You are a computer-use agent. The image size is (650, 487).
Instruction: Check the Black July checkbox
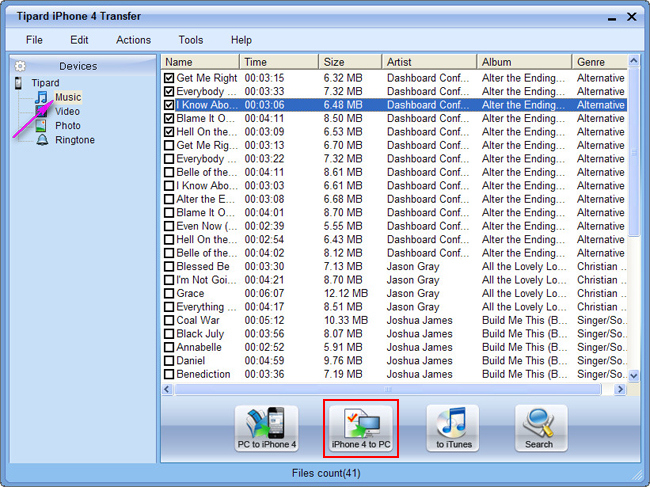pos(169,334)
